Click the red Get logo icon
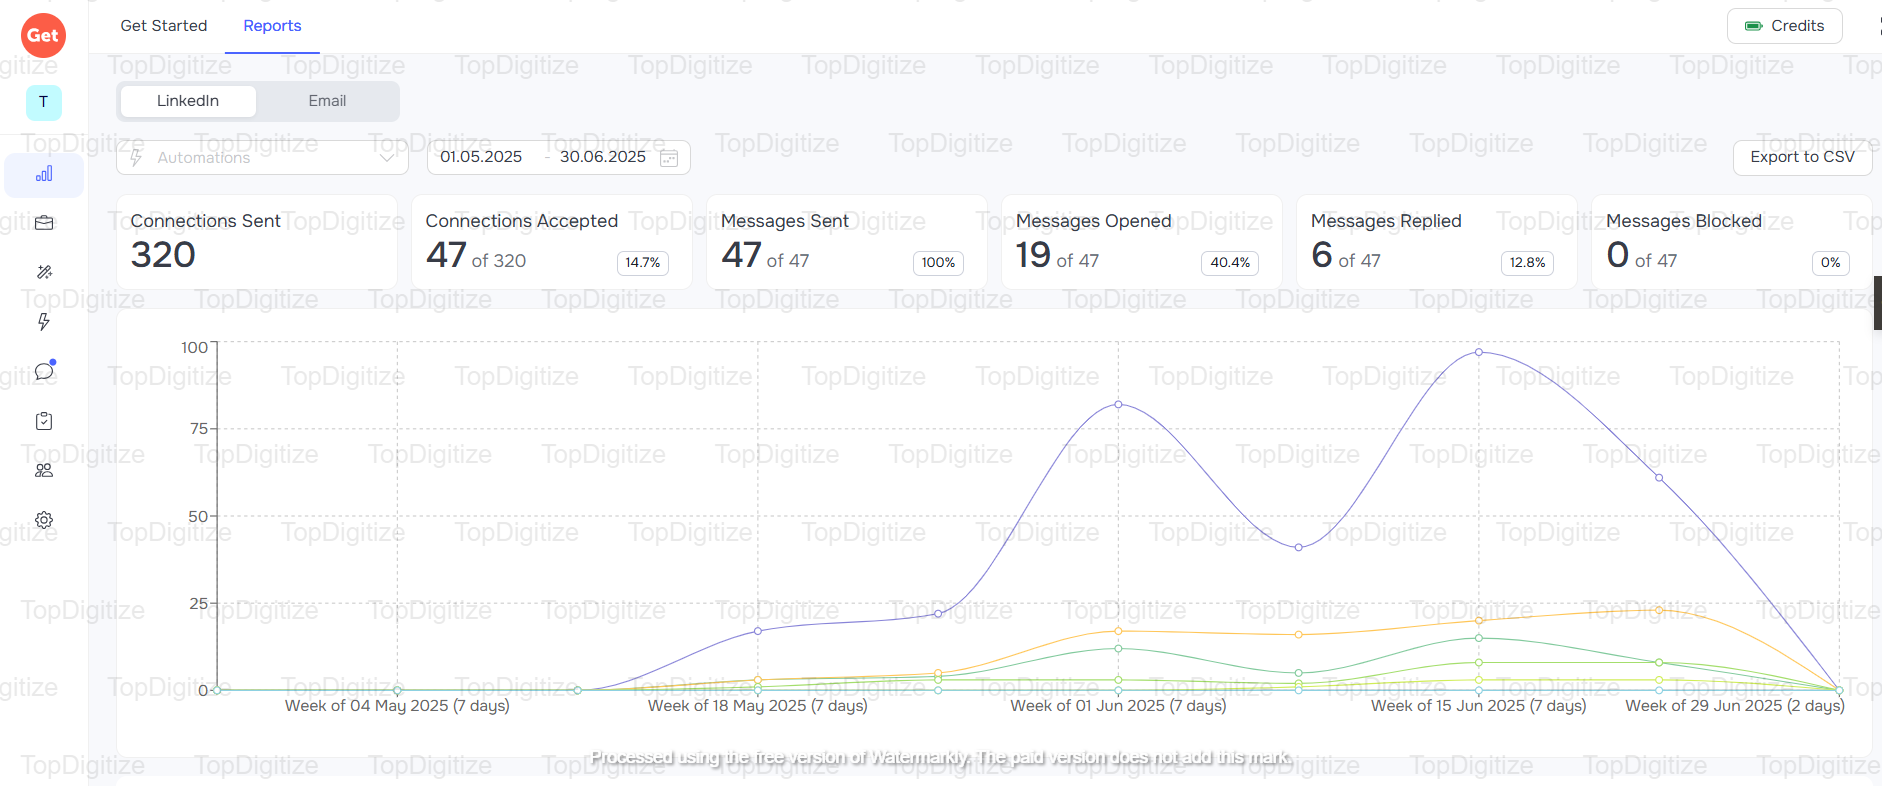1882x786 pixels. [x=43, y=35]
